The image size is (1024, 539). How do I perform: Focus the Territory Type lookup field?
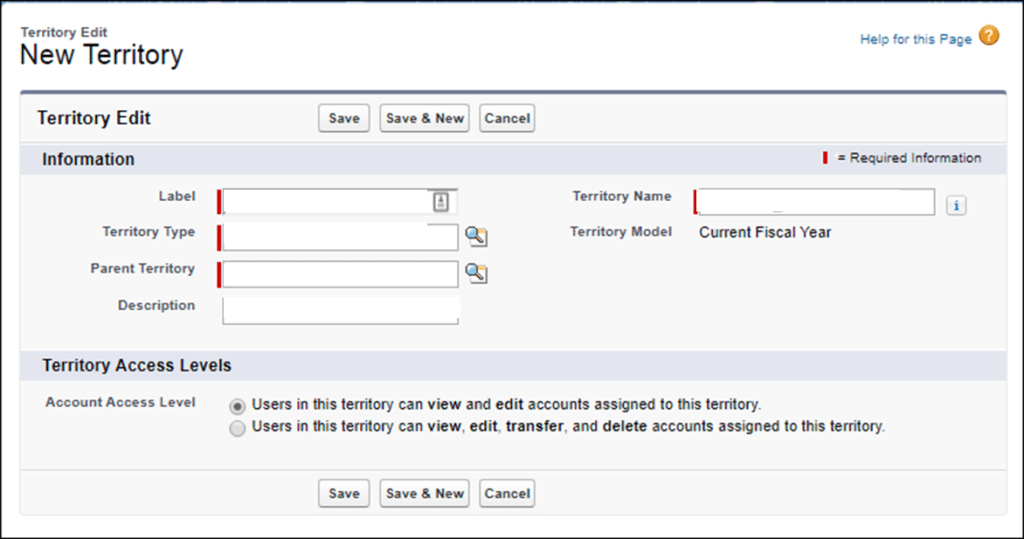339,237
